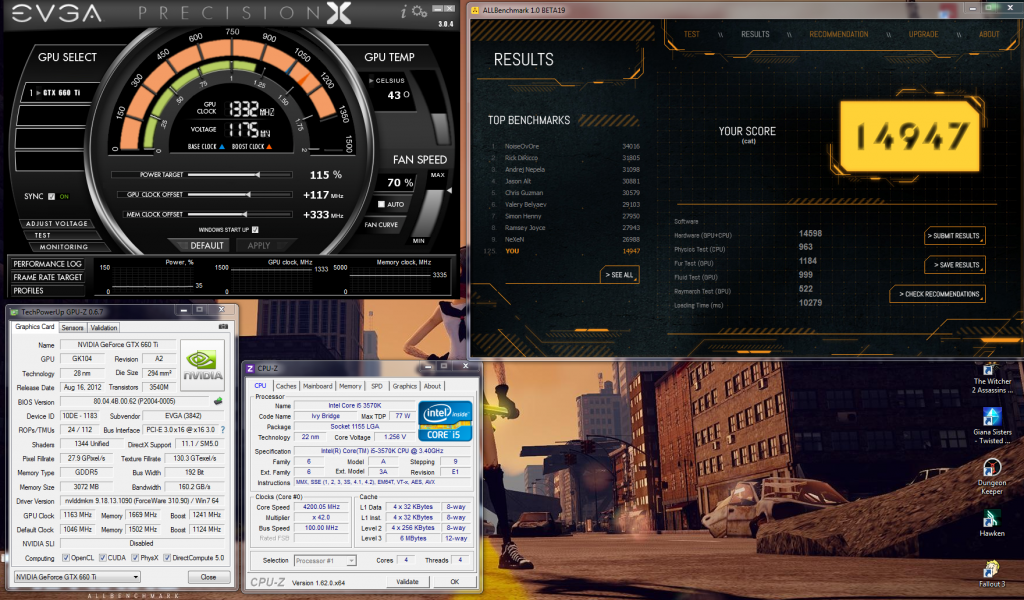Image resolution: width=1024 pixels, height=600 pixels.
Task: Click See All under Top Benchmarks
Action: pos(619,275)
